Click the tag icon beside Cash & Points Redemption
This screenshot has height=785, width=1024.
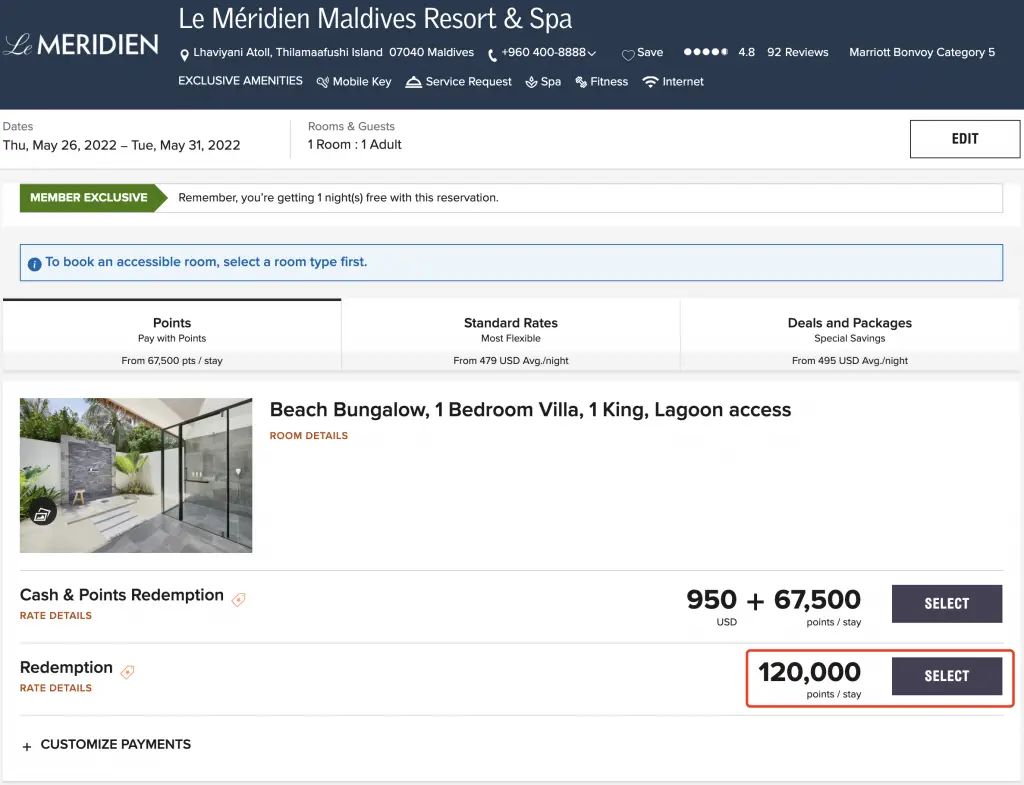238,600
